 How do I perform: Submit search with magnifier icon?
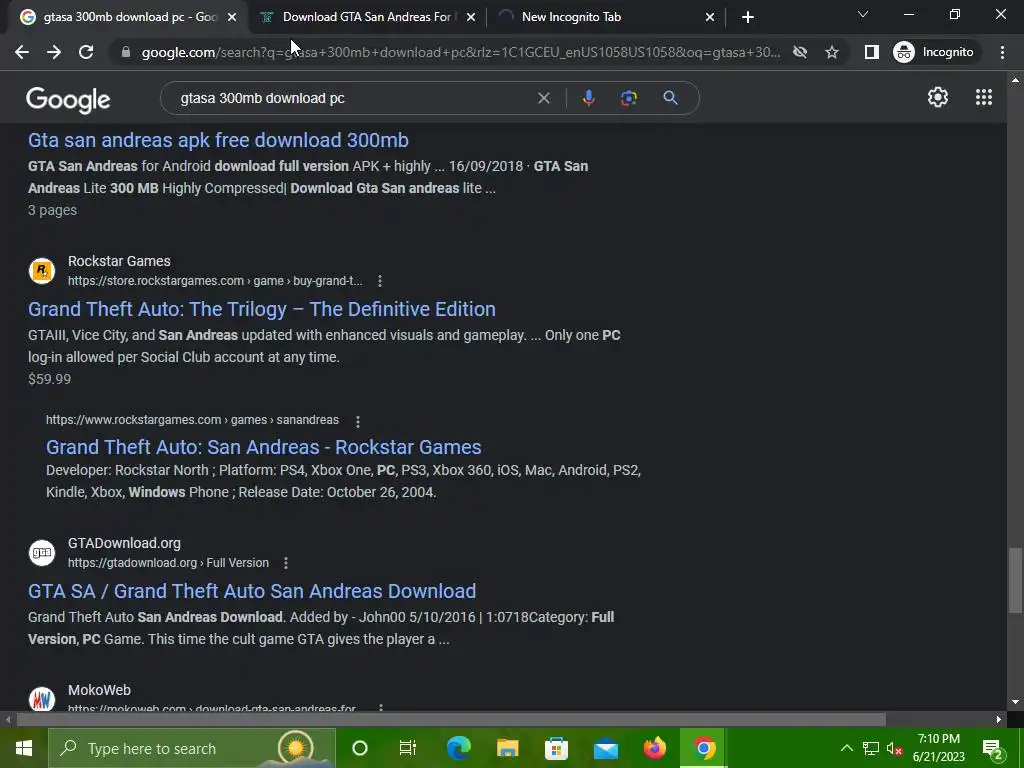tap(670, 98)
